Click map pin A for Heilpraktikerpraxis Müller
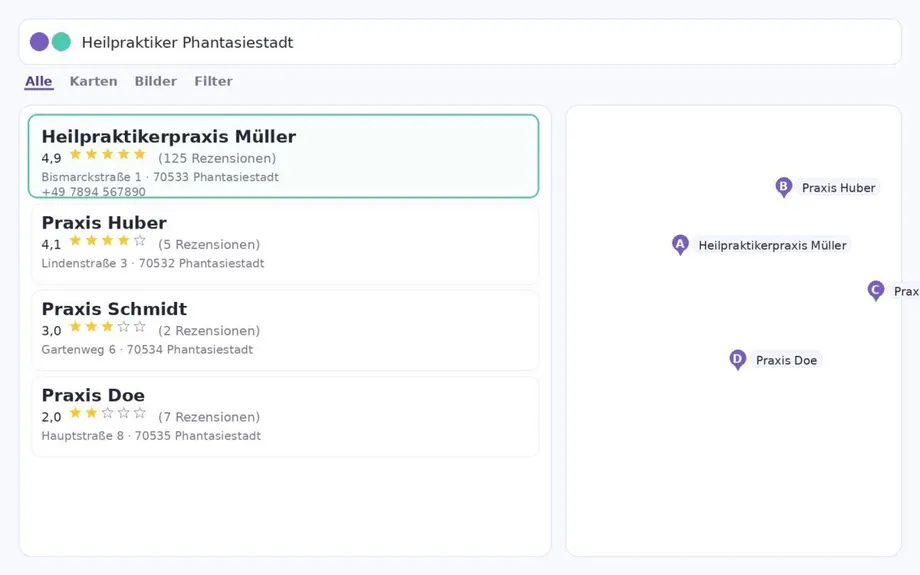The height and width of the screenshot is (575, 920). click(x=679, y=245)
